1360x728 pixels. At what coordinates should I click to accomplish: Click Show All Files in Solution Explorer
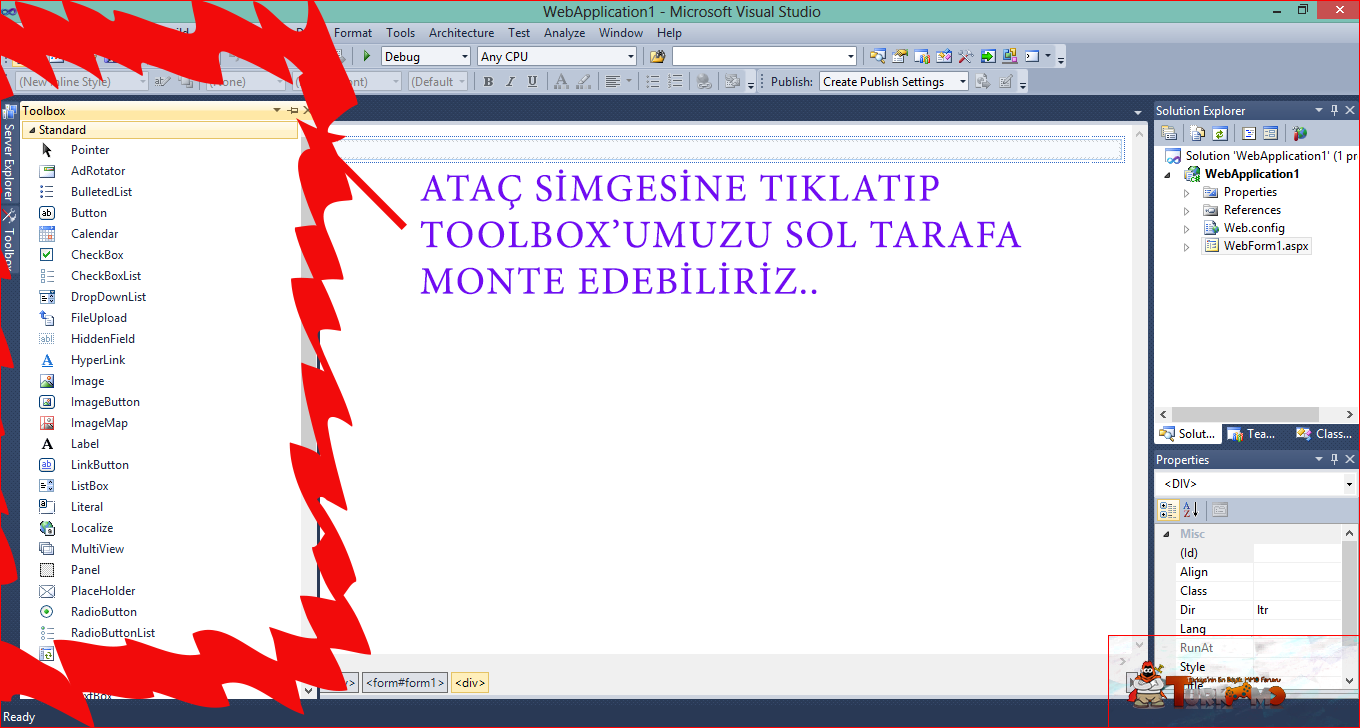pos(1198,133)
